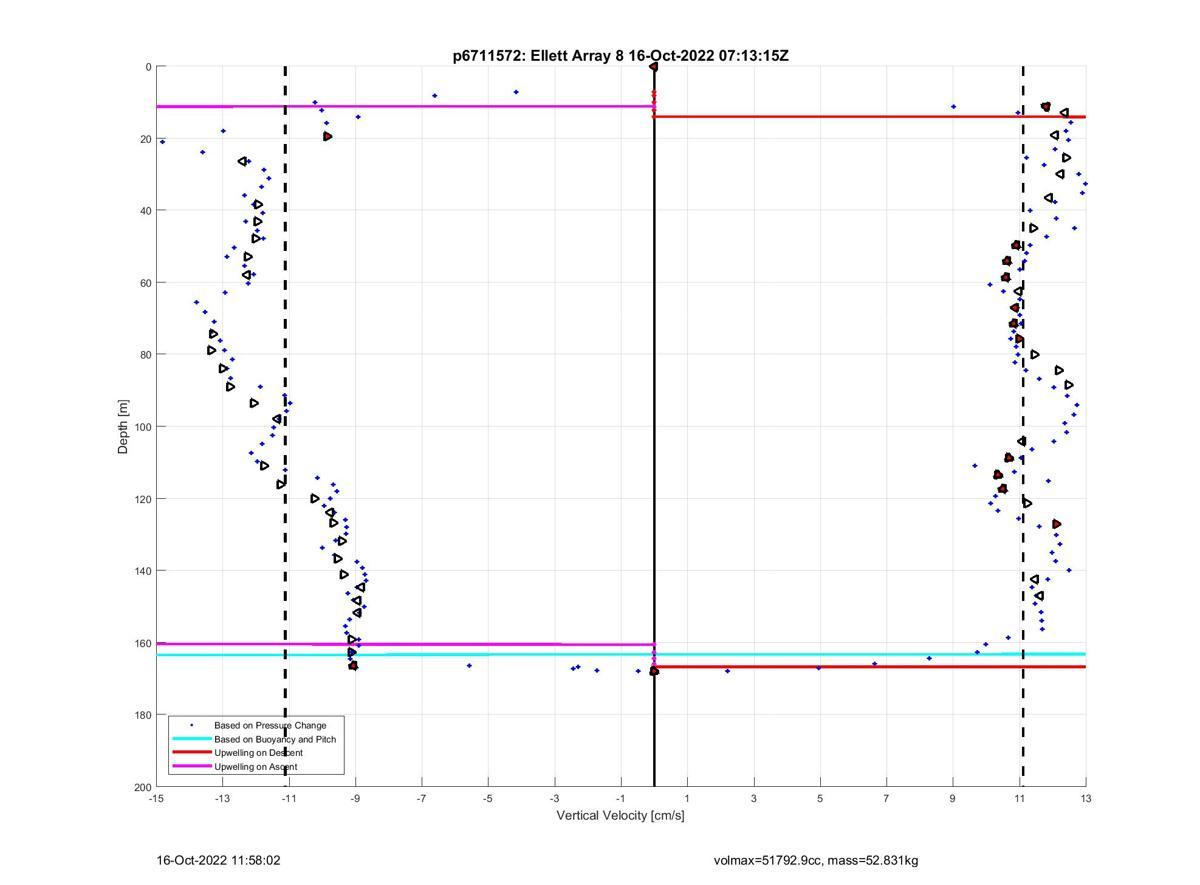Click the cyan horizontal line near 163 m depth
The height and width of the screenshot is (885, 1200).
(621, 654)
